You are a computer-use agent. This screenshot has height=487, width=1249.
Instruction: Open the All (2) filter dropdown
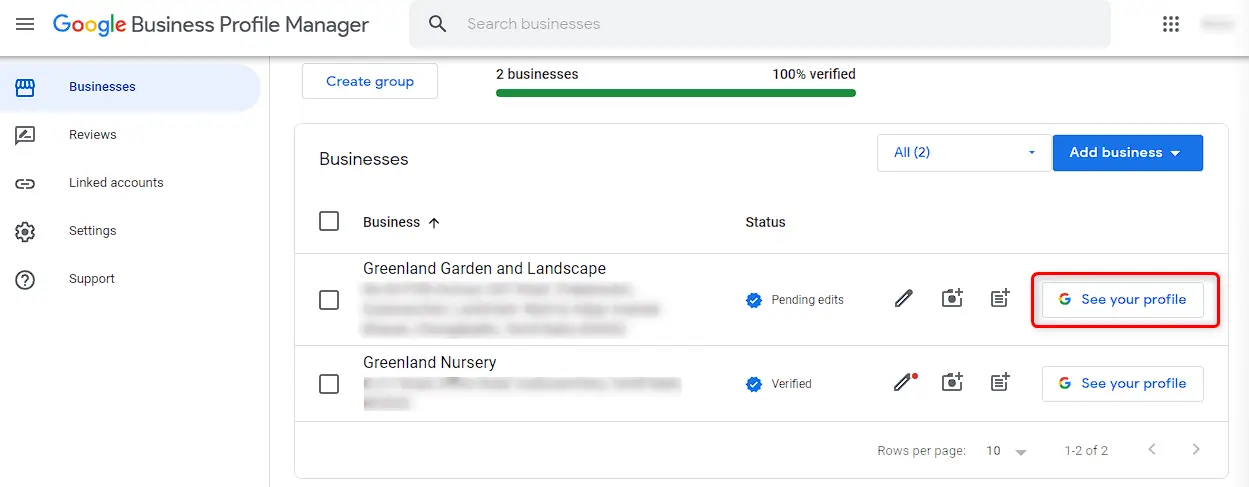[964, 153]
